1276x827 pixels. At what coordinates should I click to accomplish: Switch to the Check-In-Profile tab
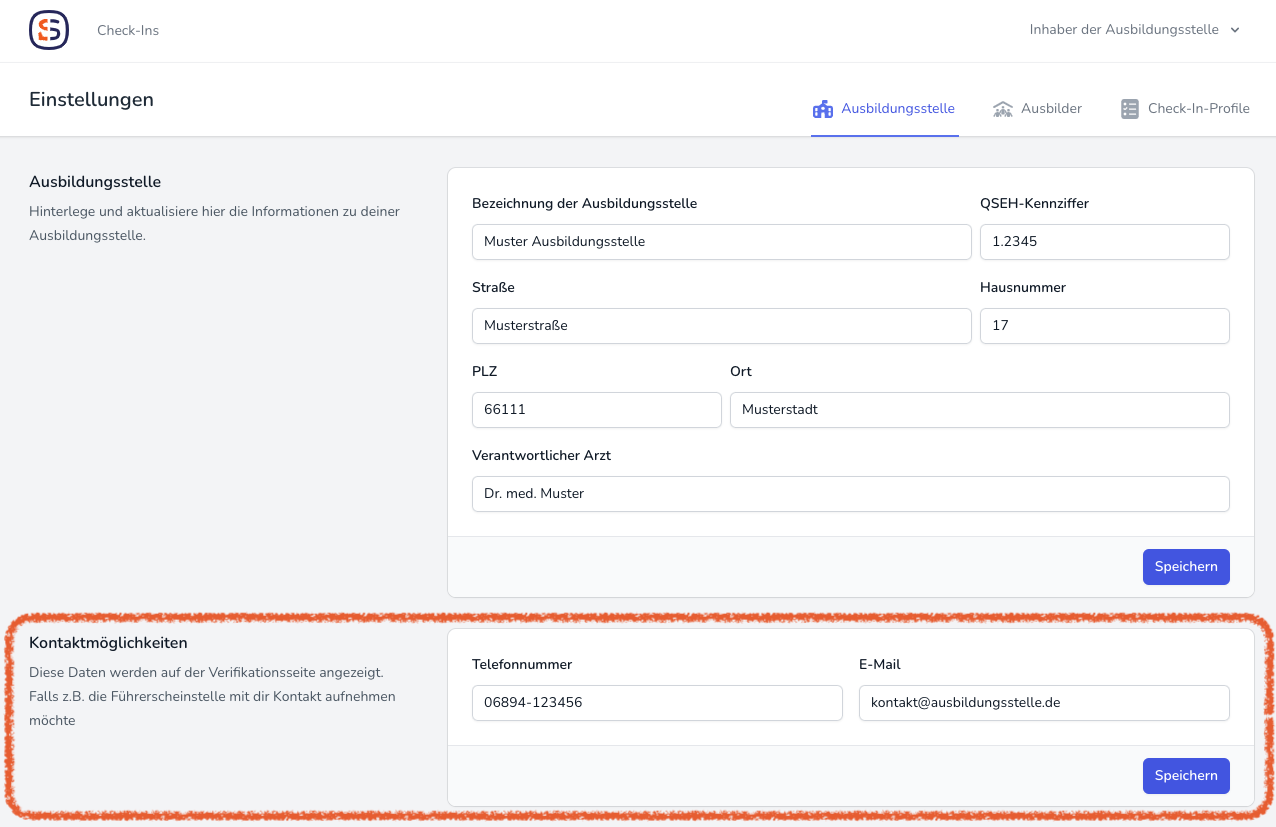pyautogui.click(x=1198, y=108)
